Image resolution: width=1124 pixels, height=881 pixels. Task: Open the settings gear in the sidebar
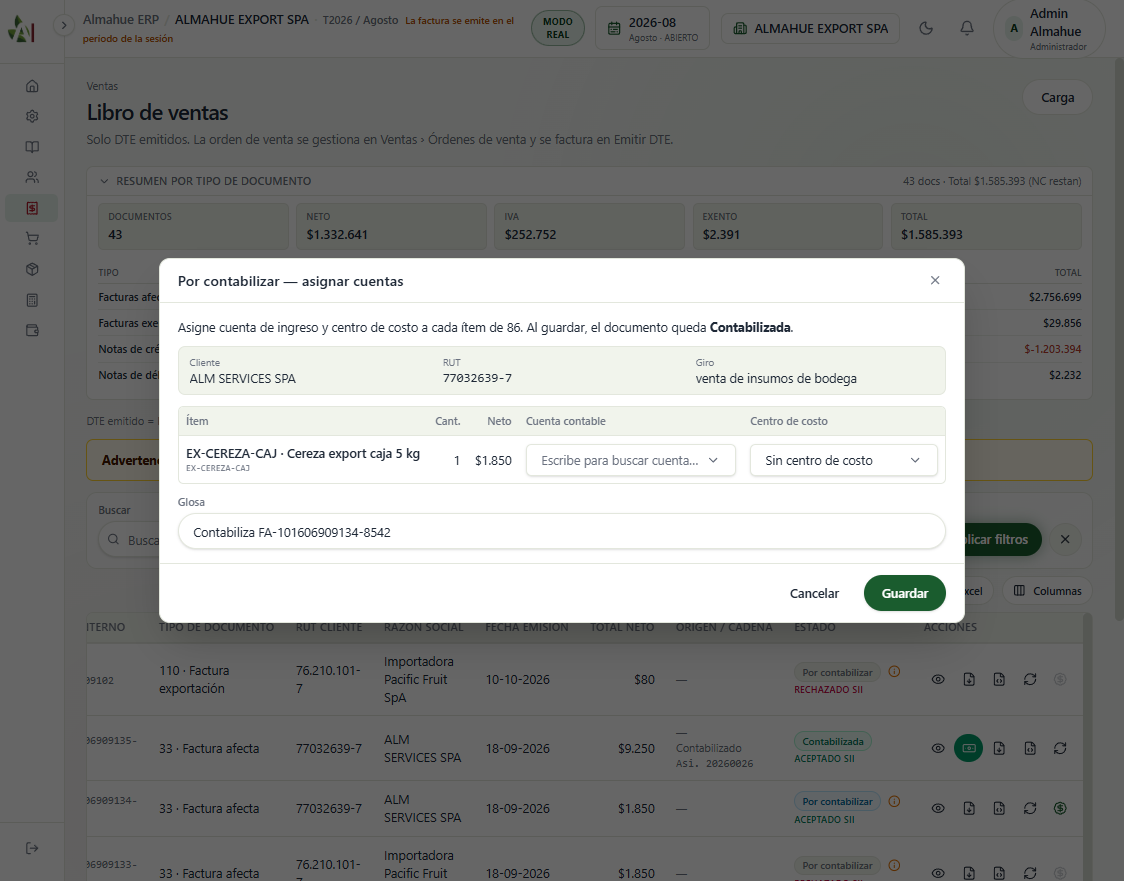click(32, 116)
